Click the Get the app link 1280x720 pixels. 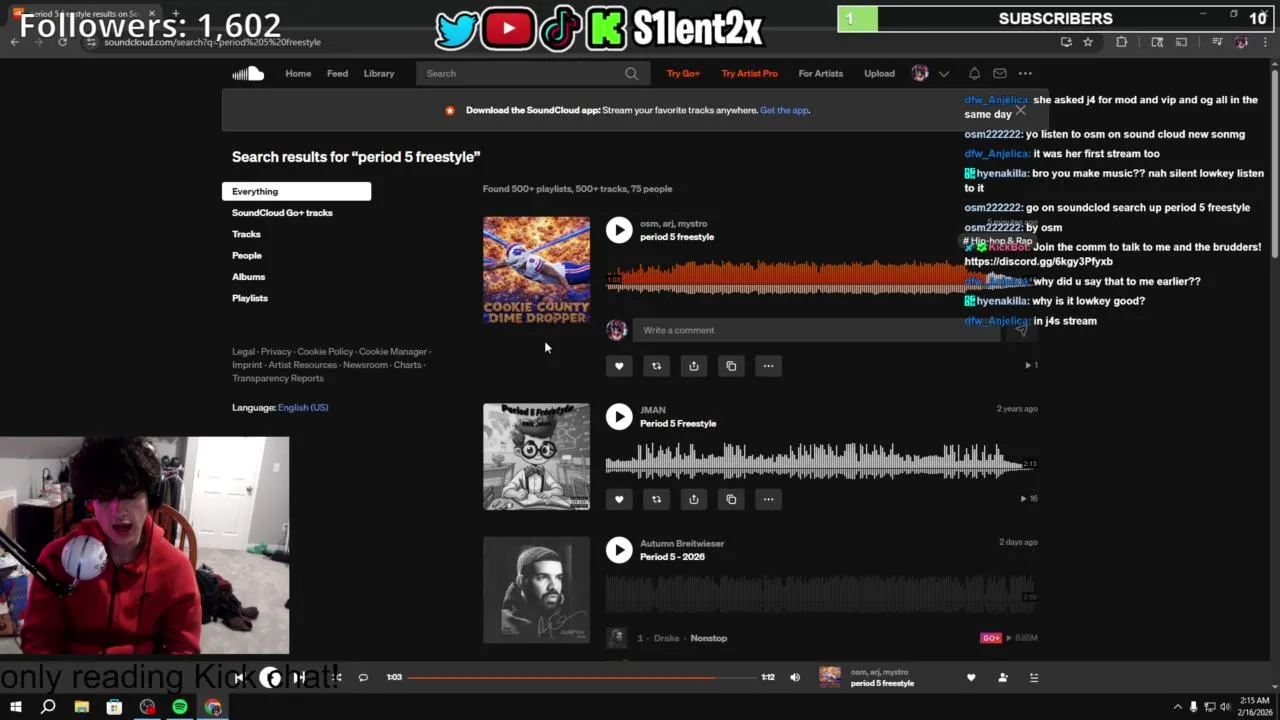(784, 110)
